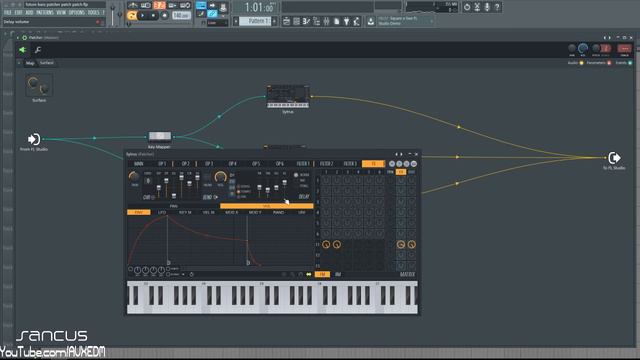Toggle pattern/song mode button

131,16
